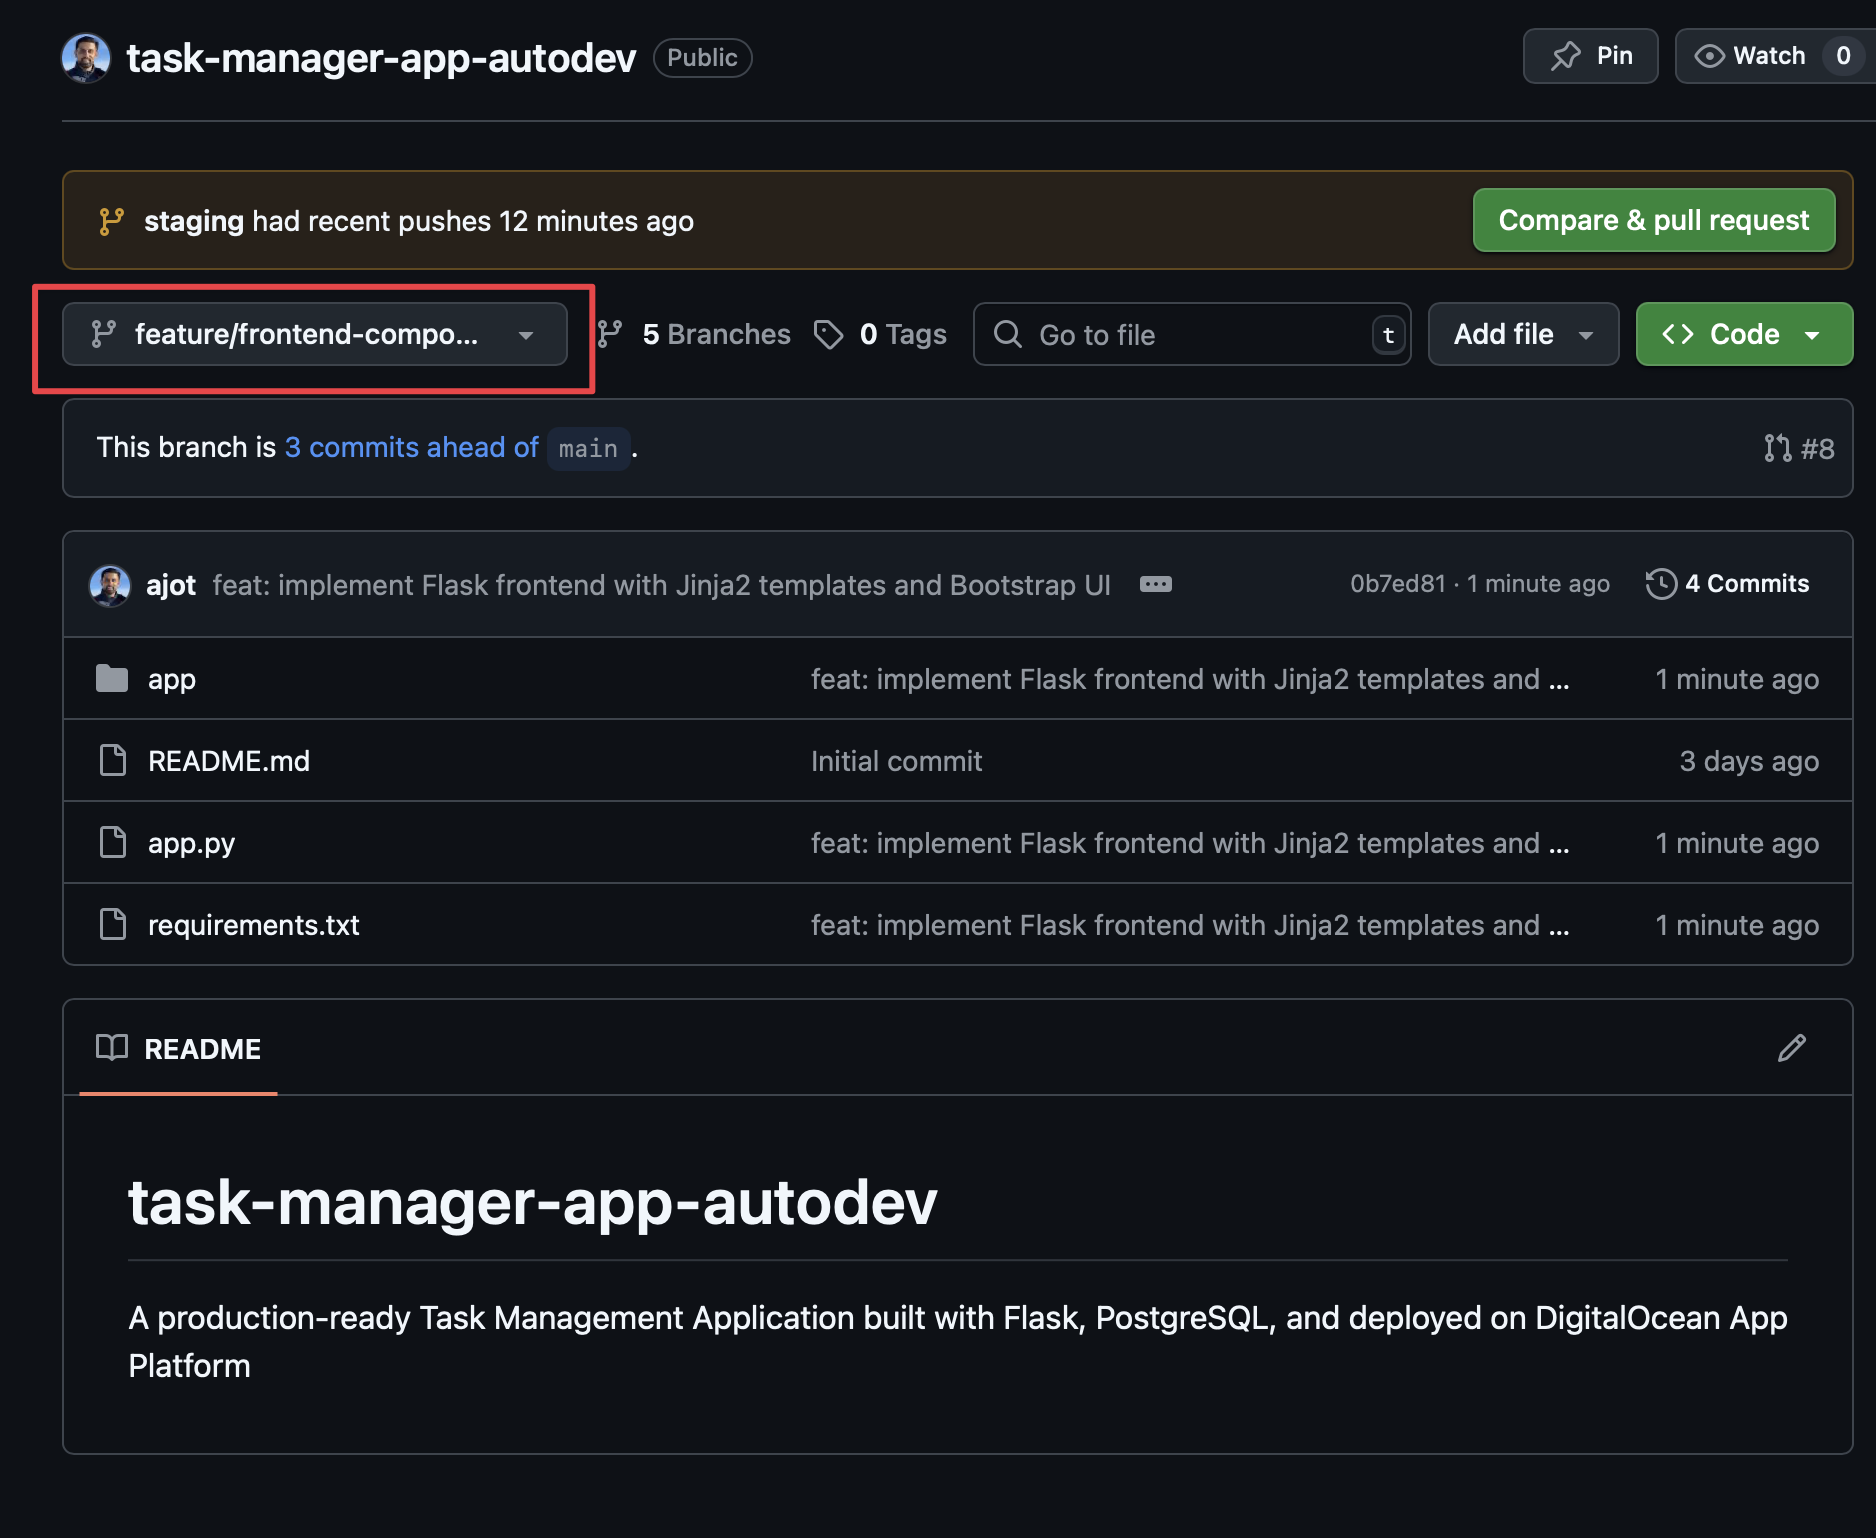This screenshot has height=1538, width=1876.
Task: Open latest commit message about Flask frontend
Action: coord(661,585)
